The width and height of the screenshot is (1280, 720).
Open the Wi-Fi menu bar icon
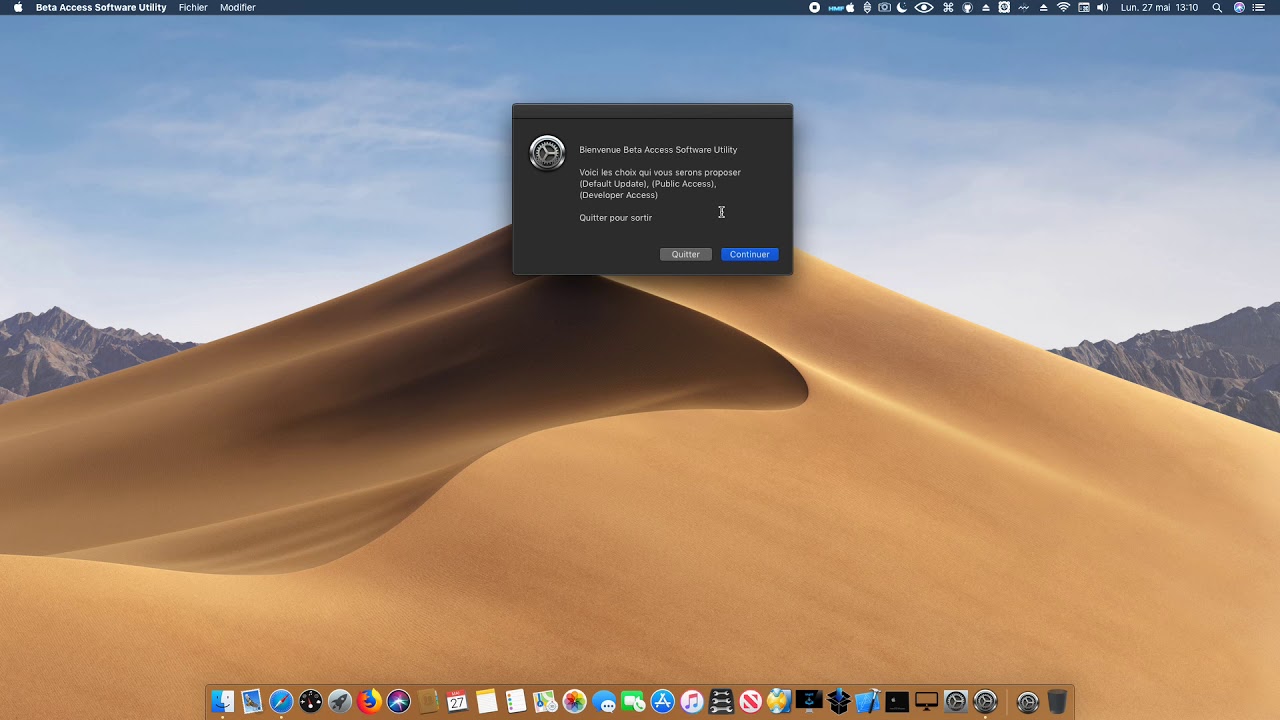(1063, 7)
